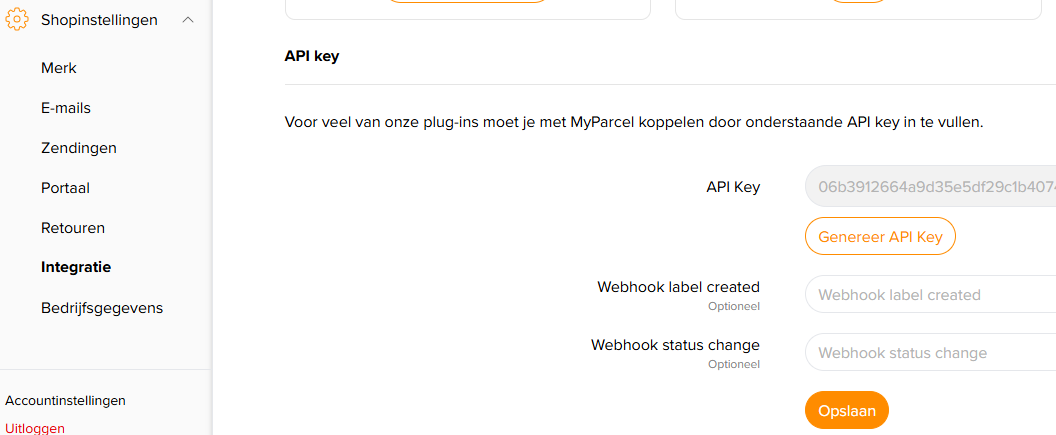Screen dimensions: 1056x435
Task: Navigate to Retouren settings
Action: (x=73, y=228)
